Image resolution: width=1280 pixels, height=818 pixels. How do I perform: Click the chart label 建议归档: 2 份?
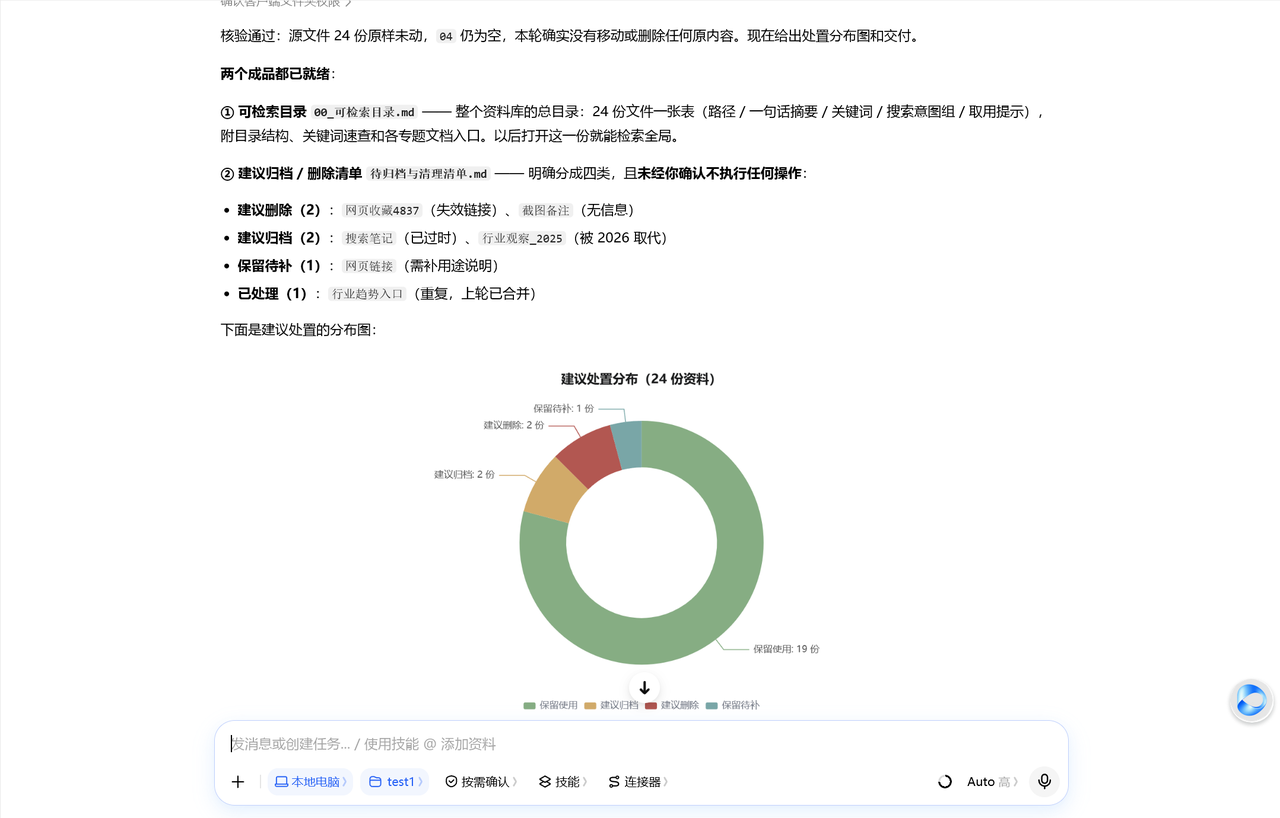tap(464, 474)
